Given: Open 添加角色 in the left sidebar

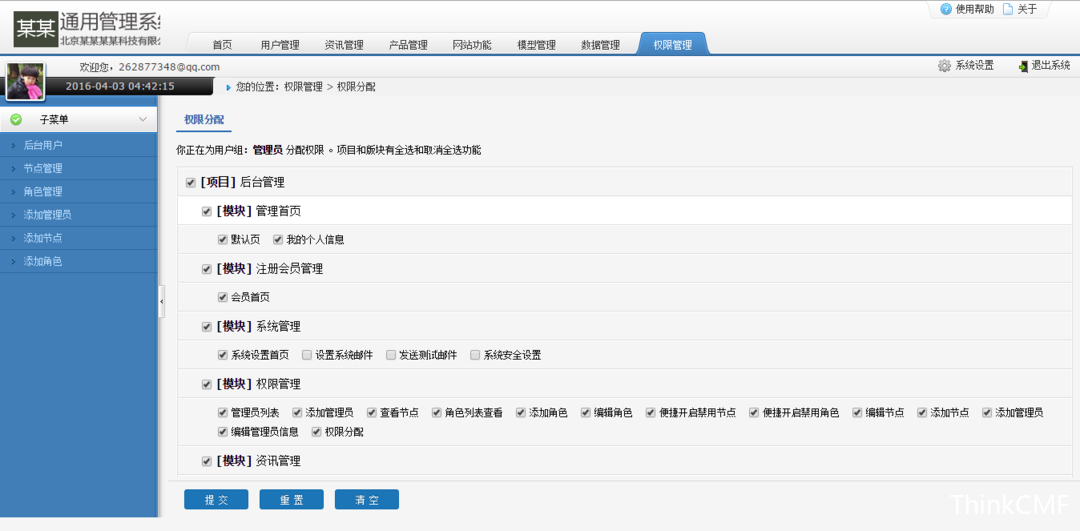Looking at the screenshot, I should (x=79, y=262).
